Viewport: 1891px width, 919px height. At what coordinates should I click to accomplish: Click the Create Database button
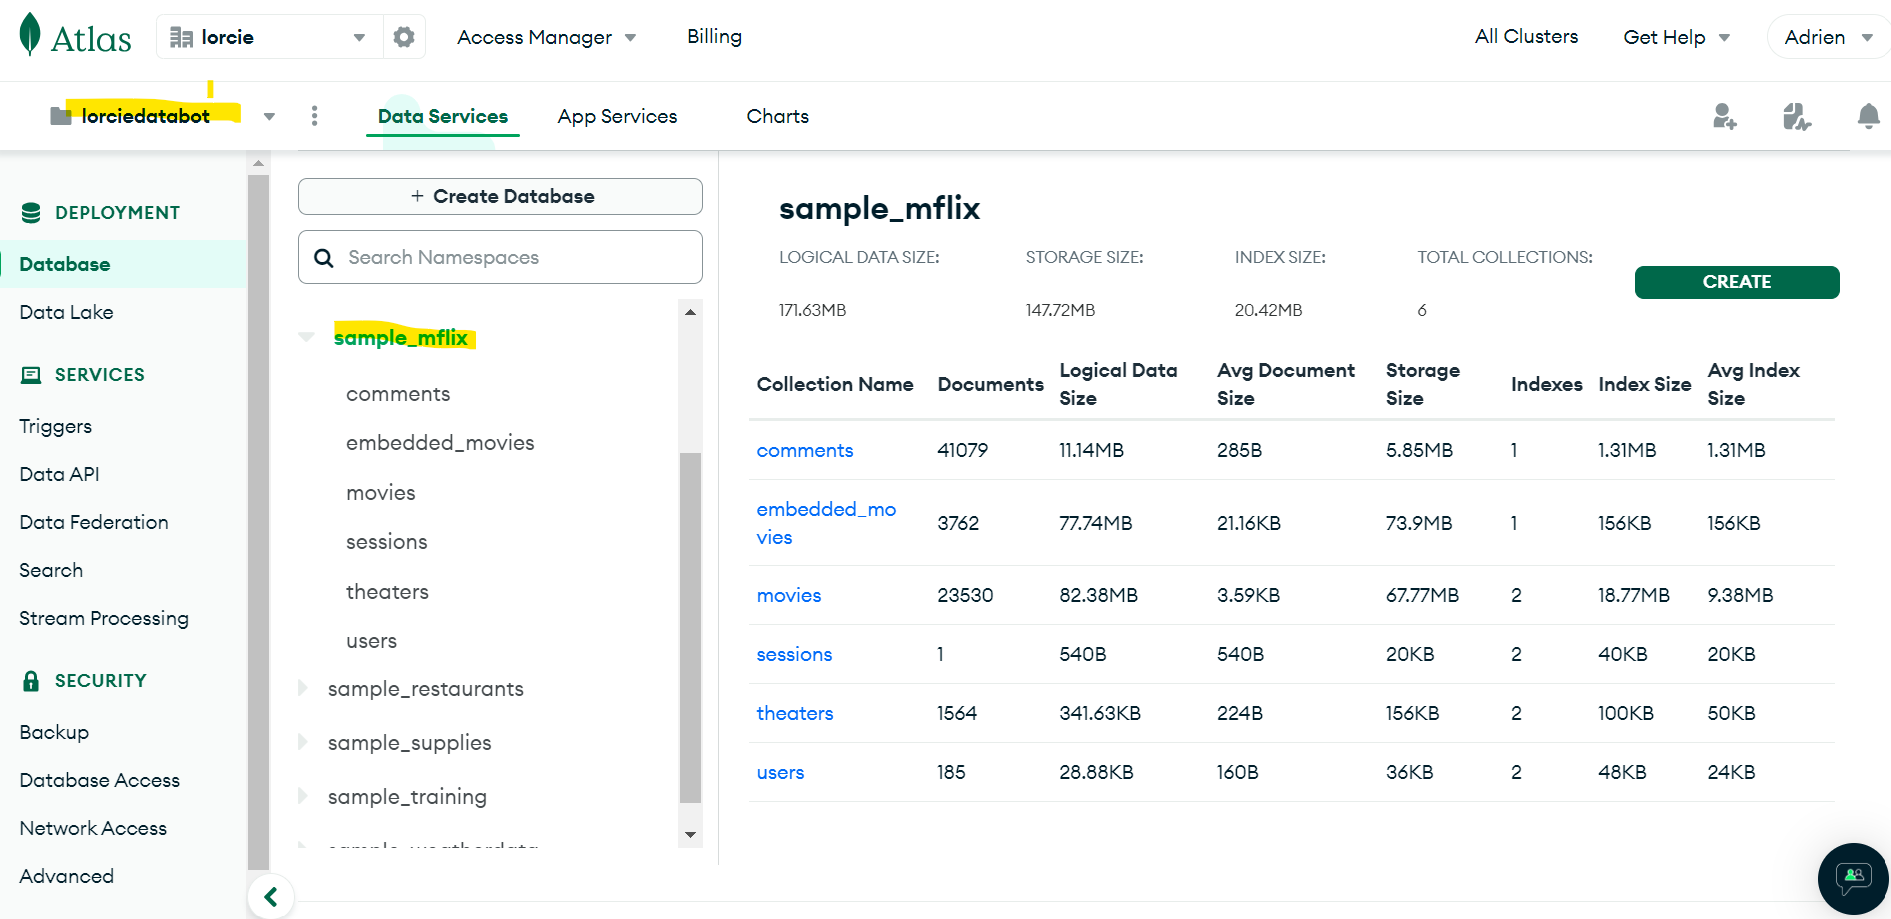[x=500, y=196]
